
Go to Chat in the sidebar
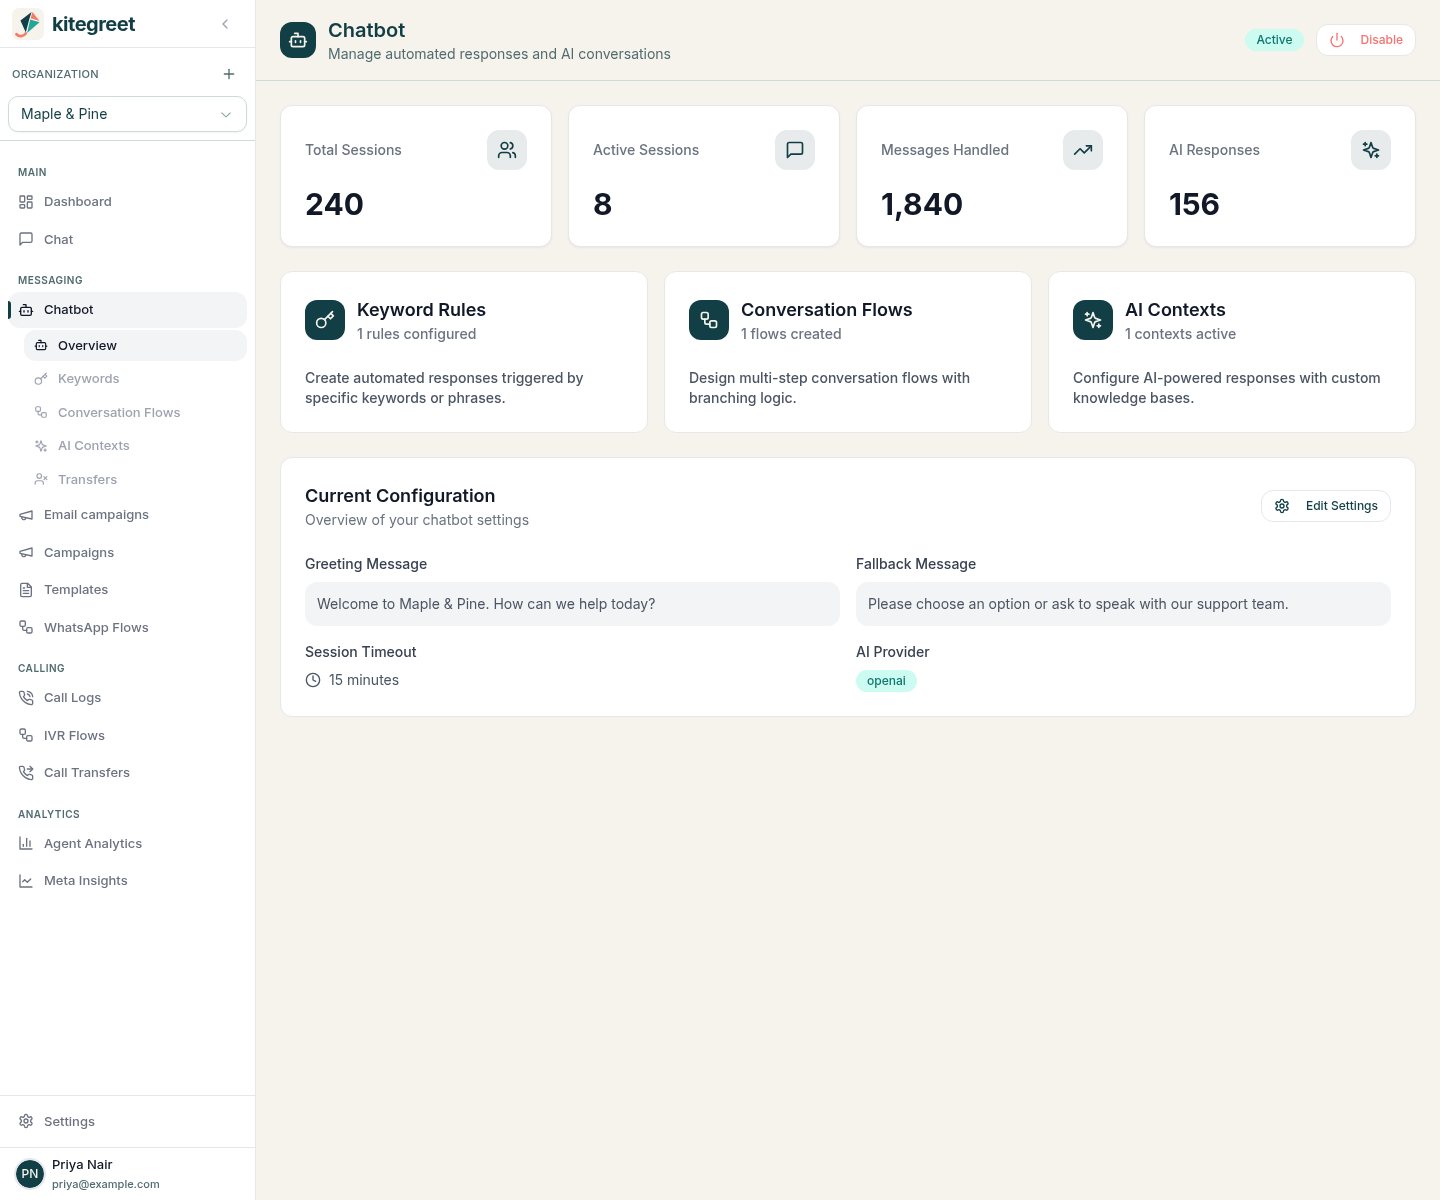pos(127,240)
